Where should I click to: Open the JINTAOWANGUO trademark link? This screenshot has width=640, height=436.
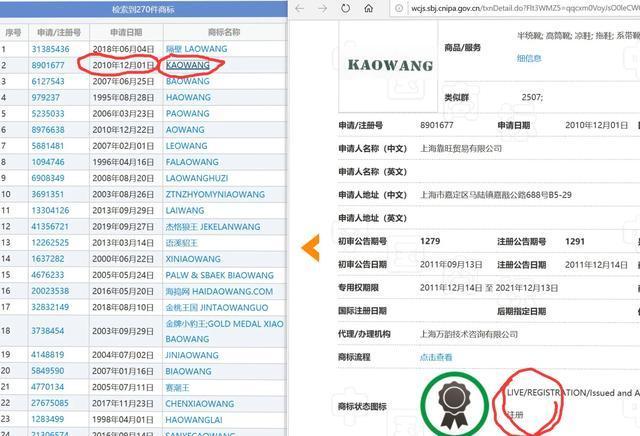click(x=217, y=307)
